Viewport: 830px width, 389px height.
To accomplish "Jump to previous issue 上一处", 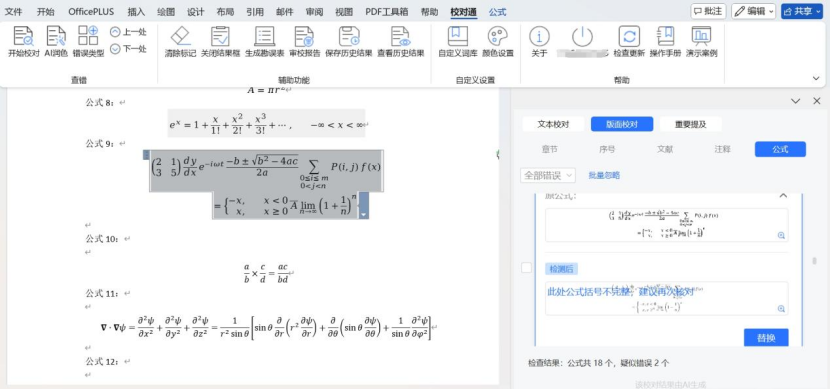I will [x=128, y=32].
